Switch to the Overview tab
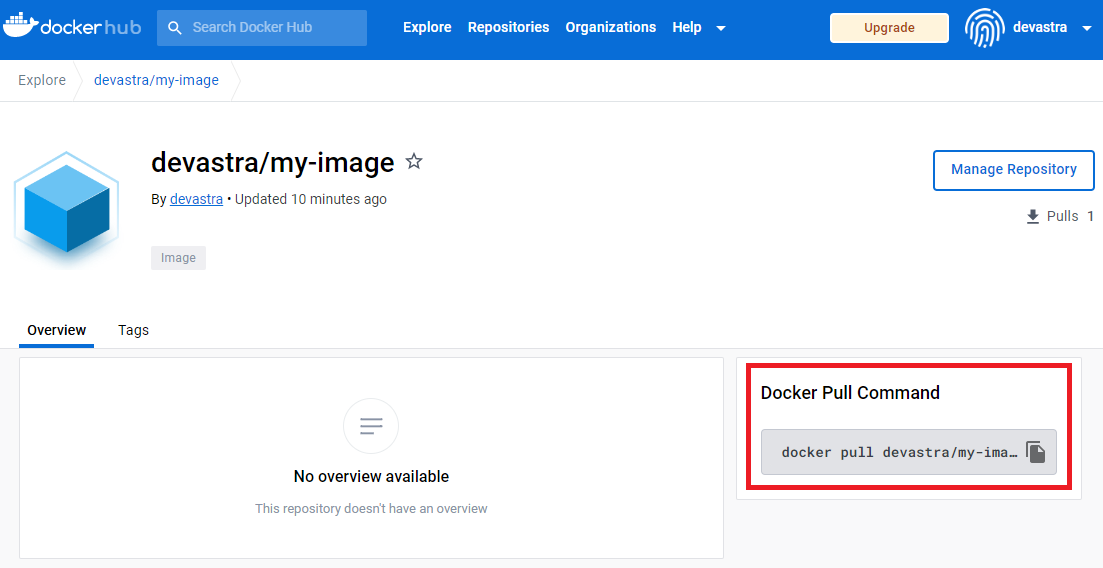This screenshot has height=568, width=1103. point(56,330)
